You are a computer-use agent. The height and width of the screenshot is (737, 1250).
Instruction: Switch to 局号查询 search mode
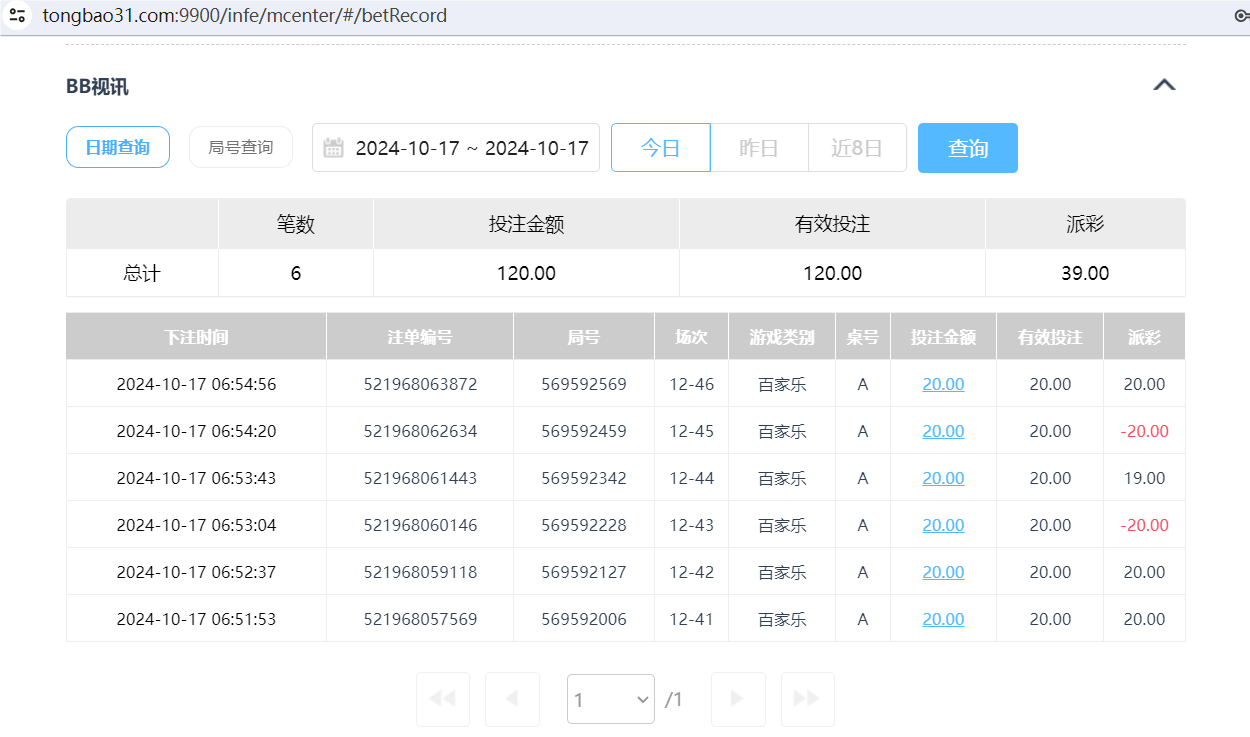[240, 146]
